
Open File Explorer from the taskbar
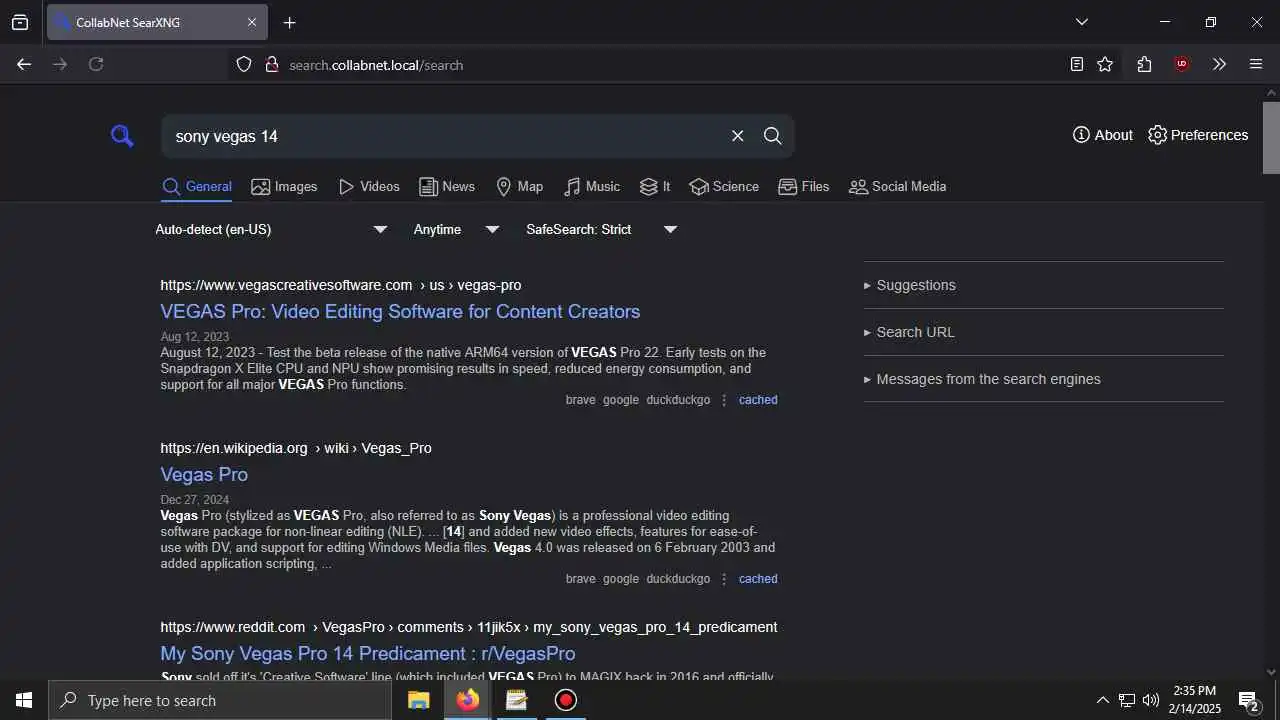point(419,700)
